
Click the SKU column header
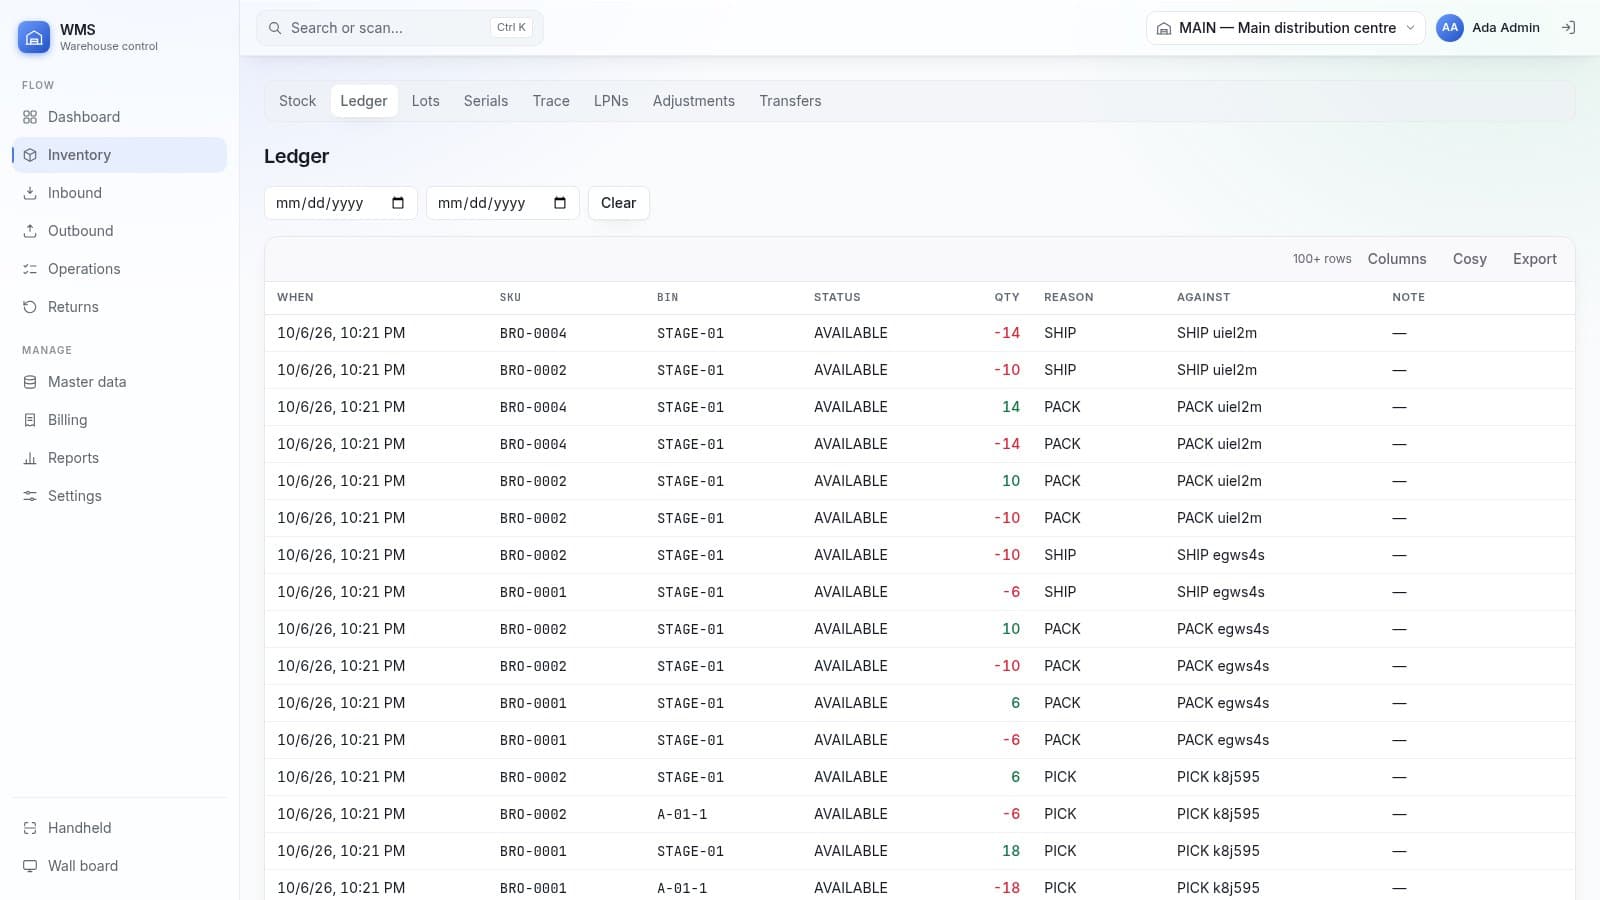point(510,297)
